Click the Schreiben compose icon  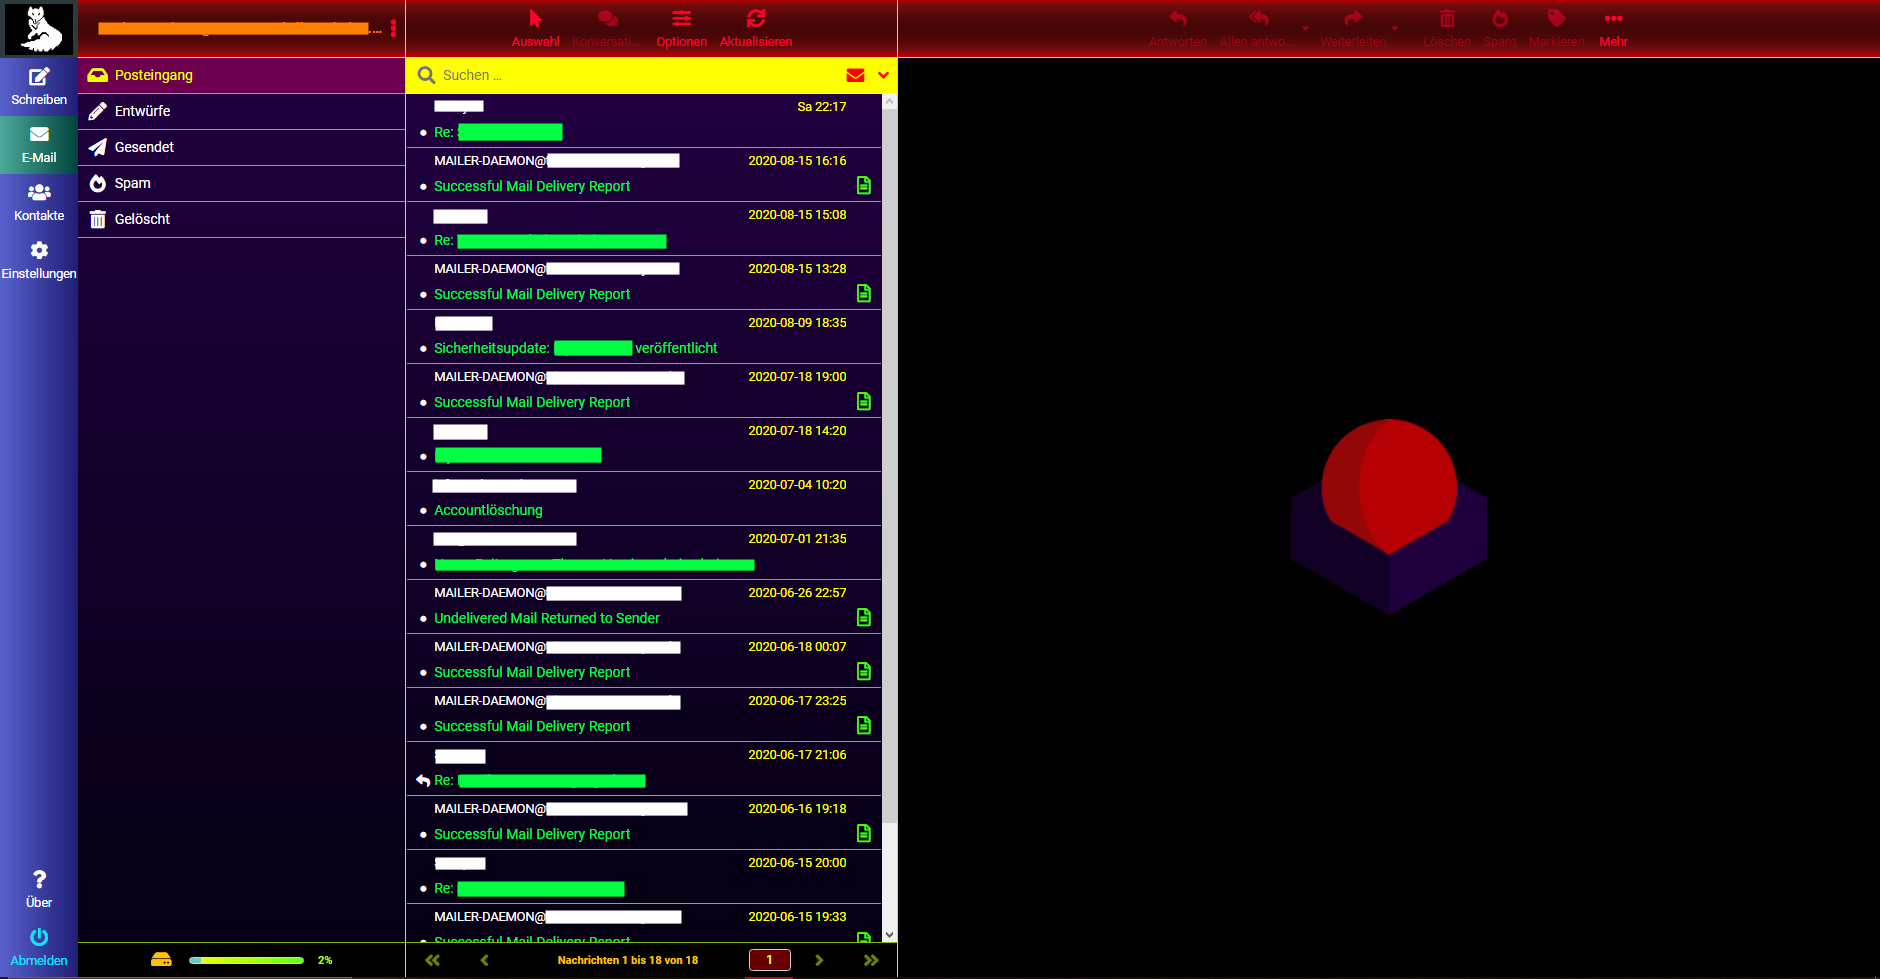[x=39, y=78]
